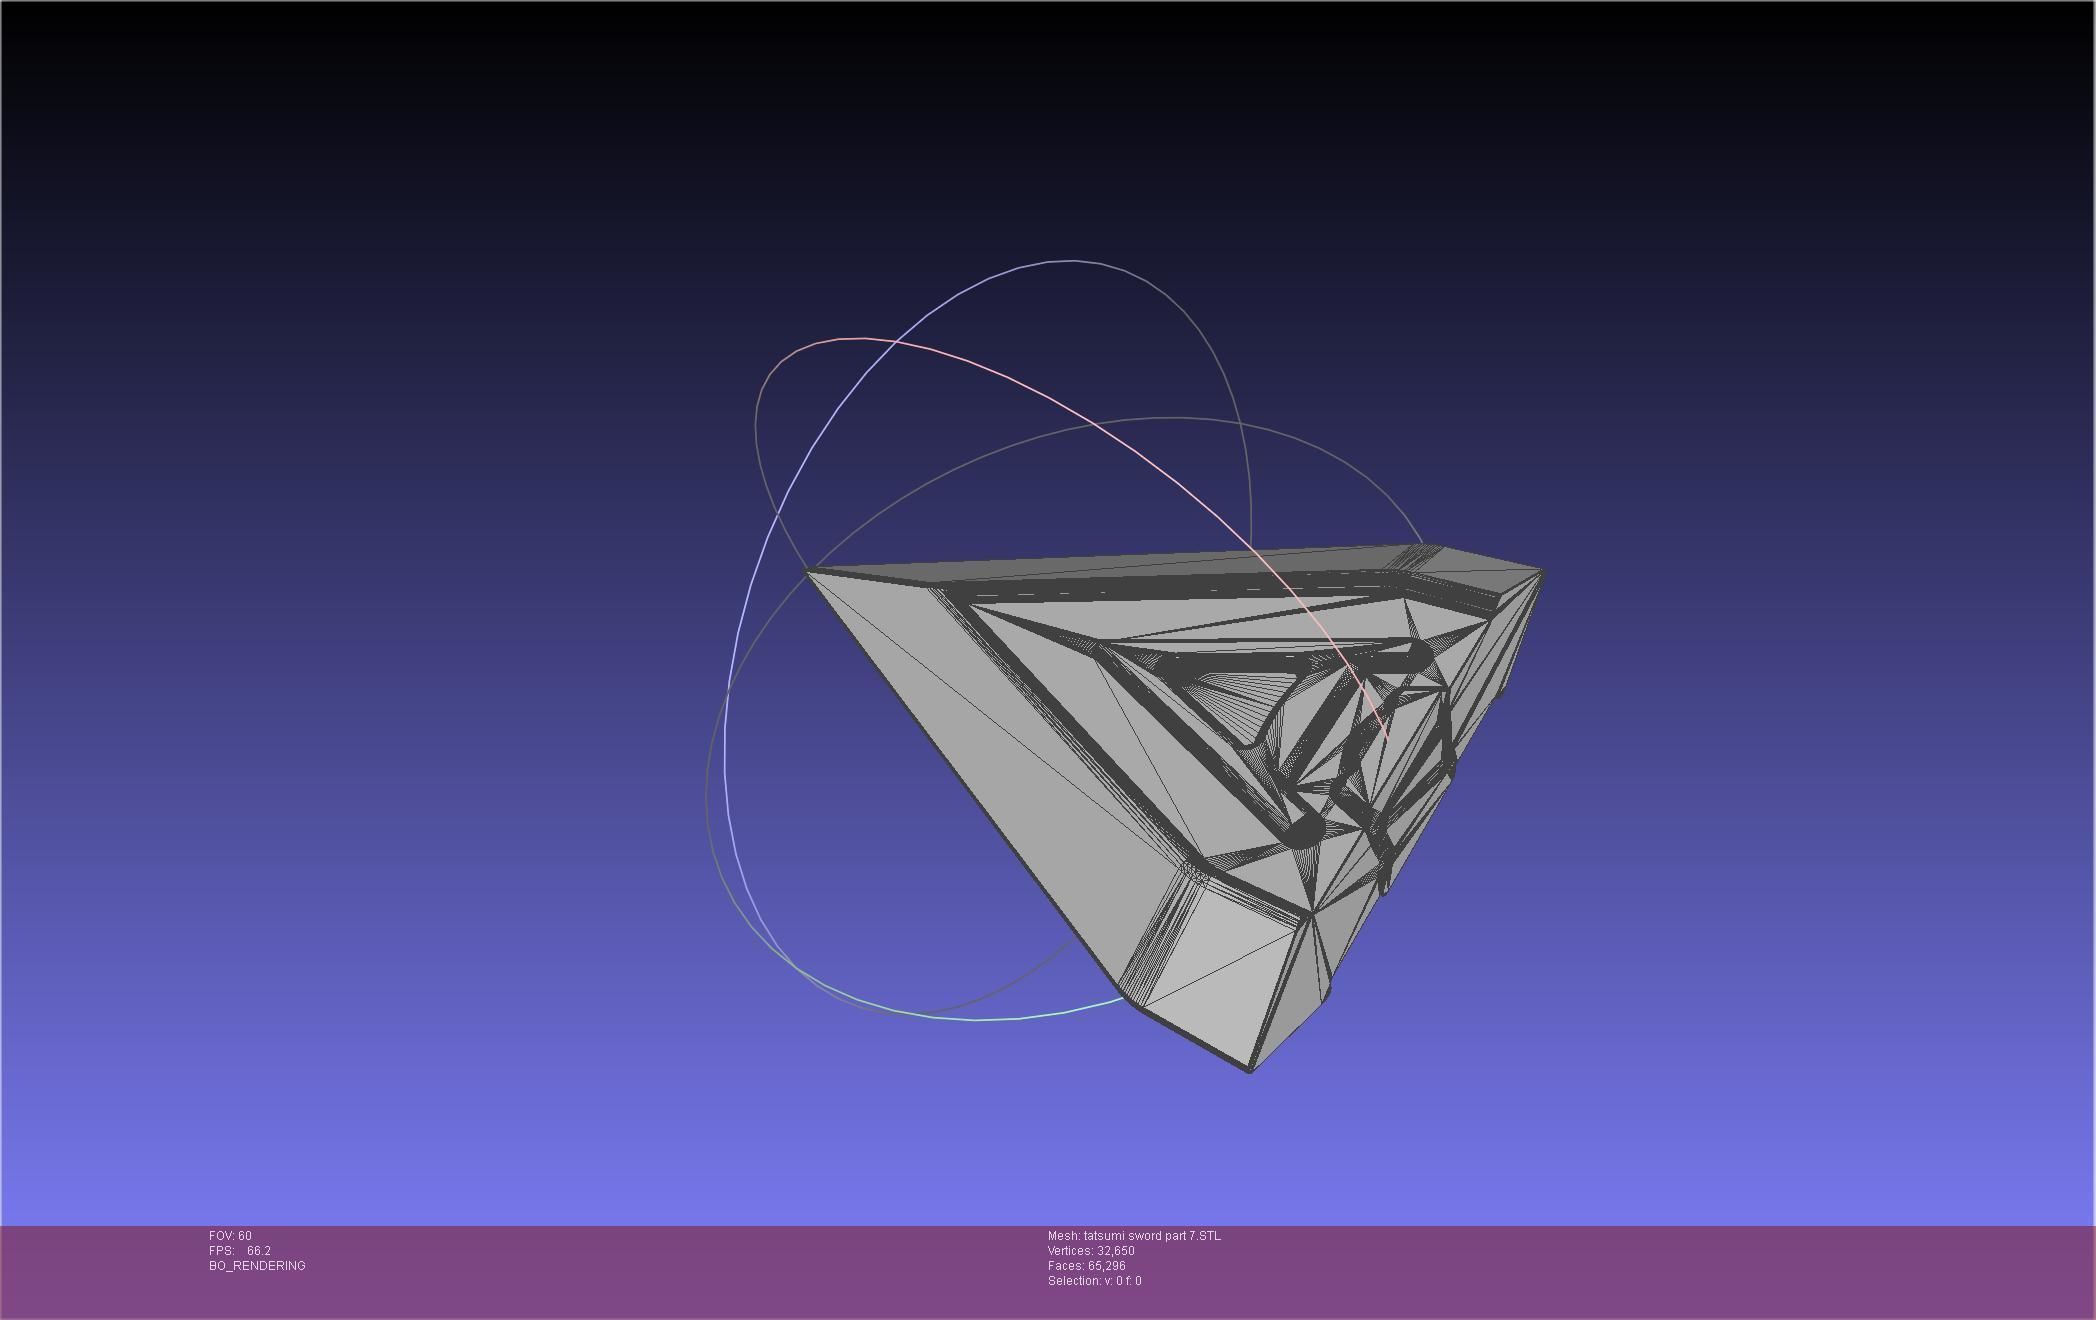
Task: Click the purple info bar's empty right area
Action: coord(1700,1270)
